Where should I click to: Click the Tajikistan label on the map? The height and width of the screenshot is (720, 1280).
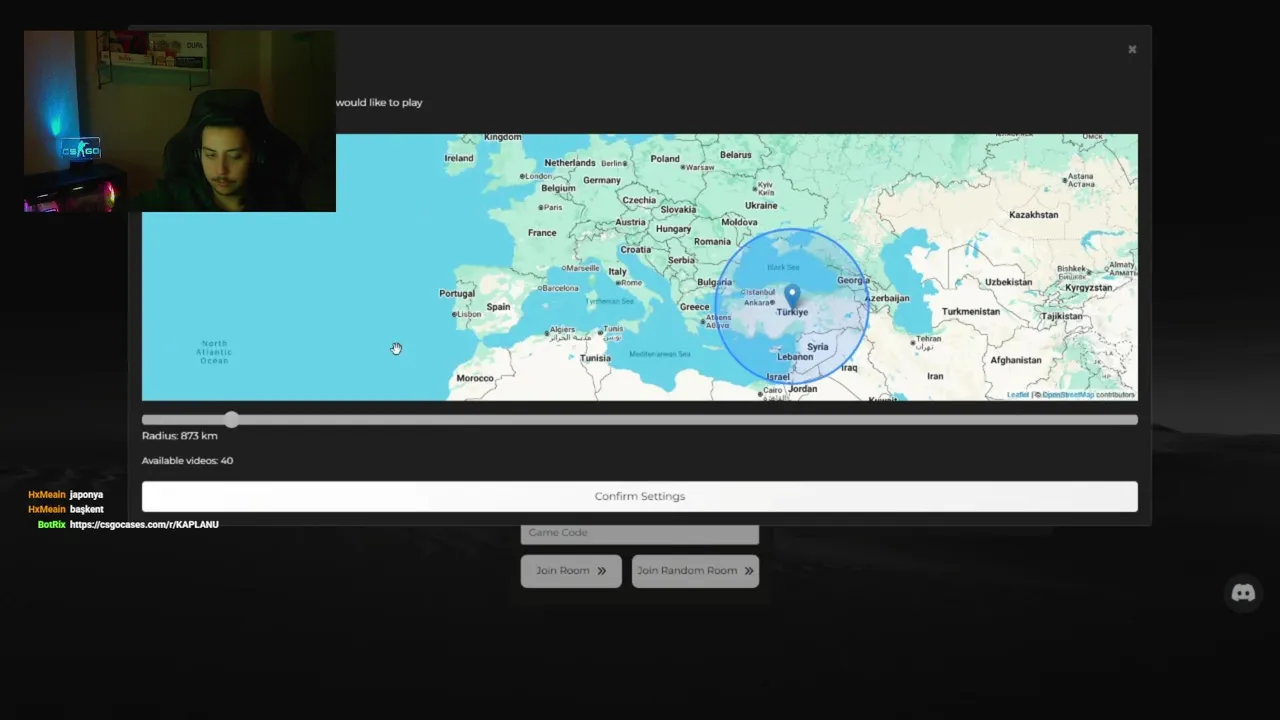1062,316
